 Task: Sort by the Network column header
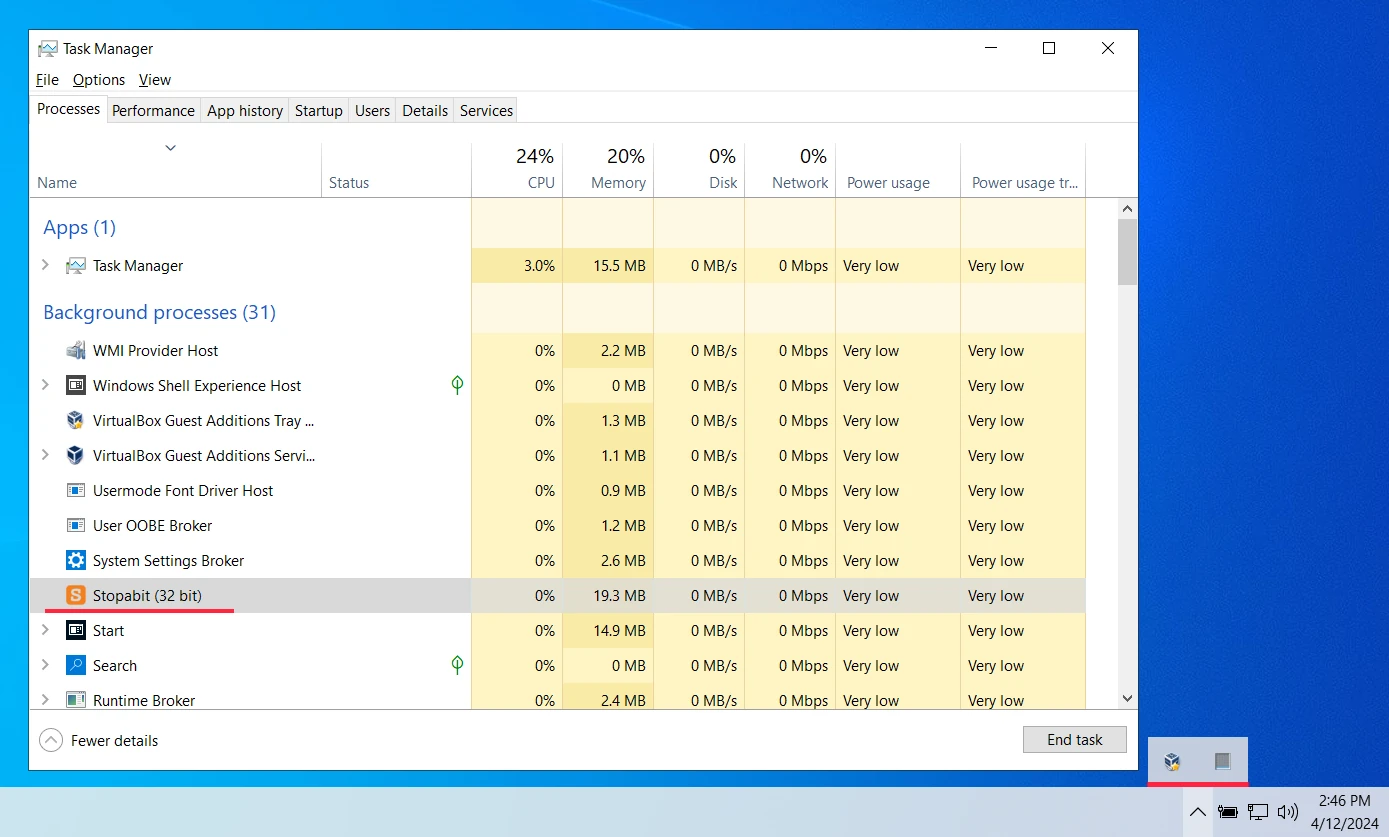click(x=790, y=169)
